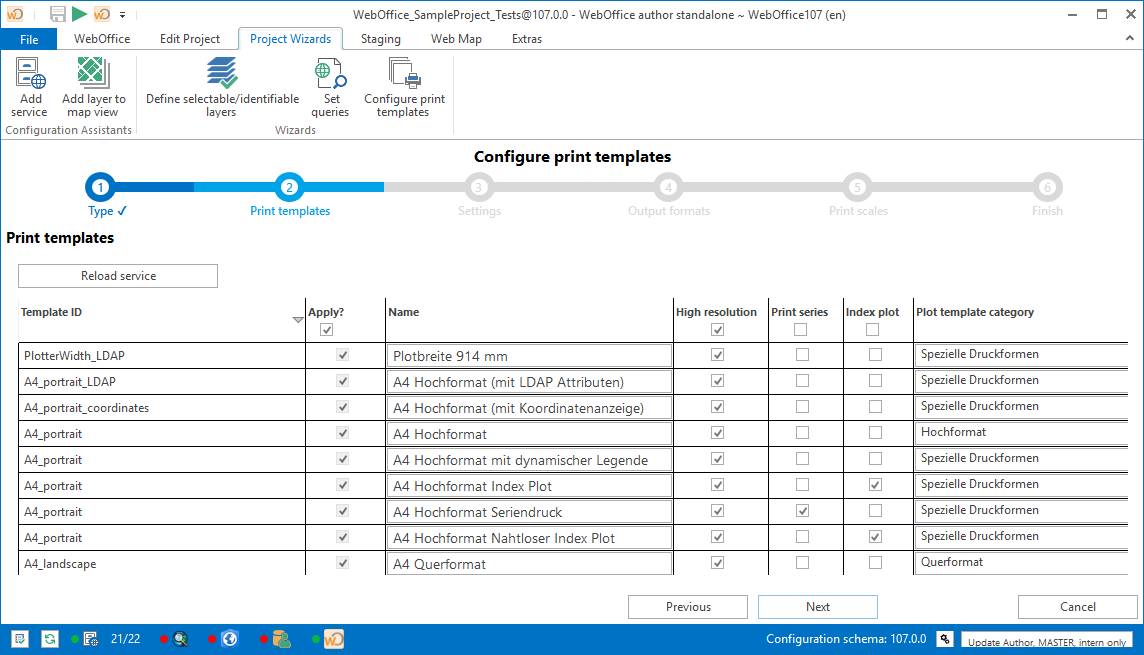Click the A4 Querformat name field
The image size is (1144, 655).
pos(529,564)
